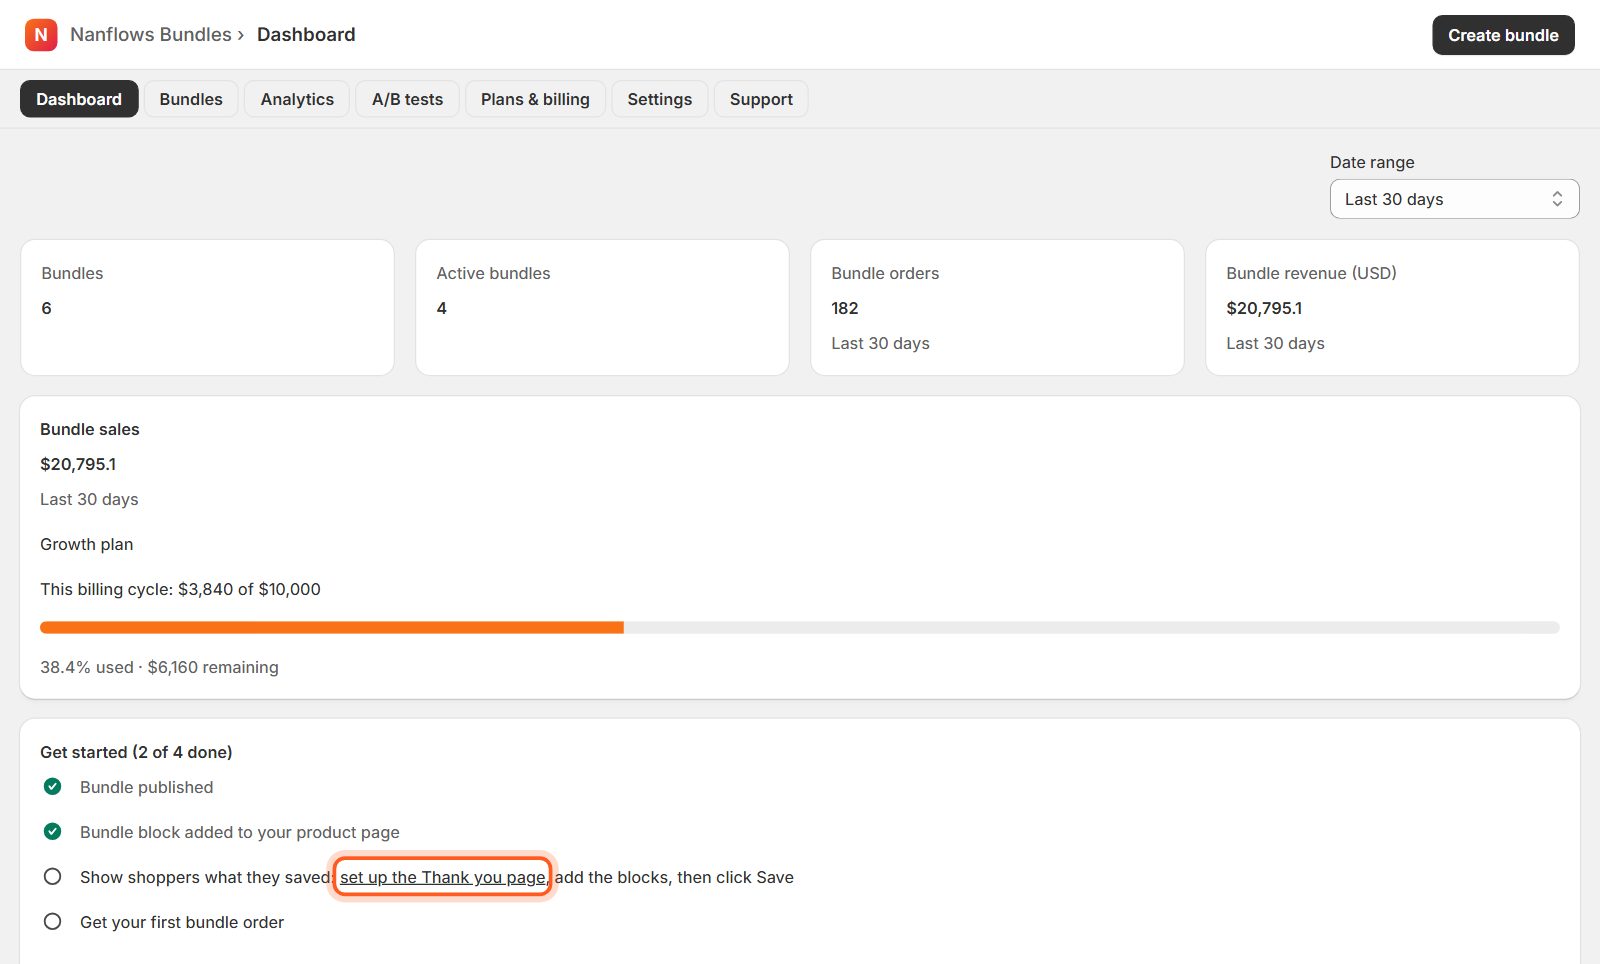Click the Date range selector arrows icon
Image resolution: width=1600 pixels, height=964 pixels.
tap(1557, 199)
